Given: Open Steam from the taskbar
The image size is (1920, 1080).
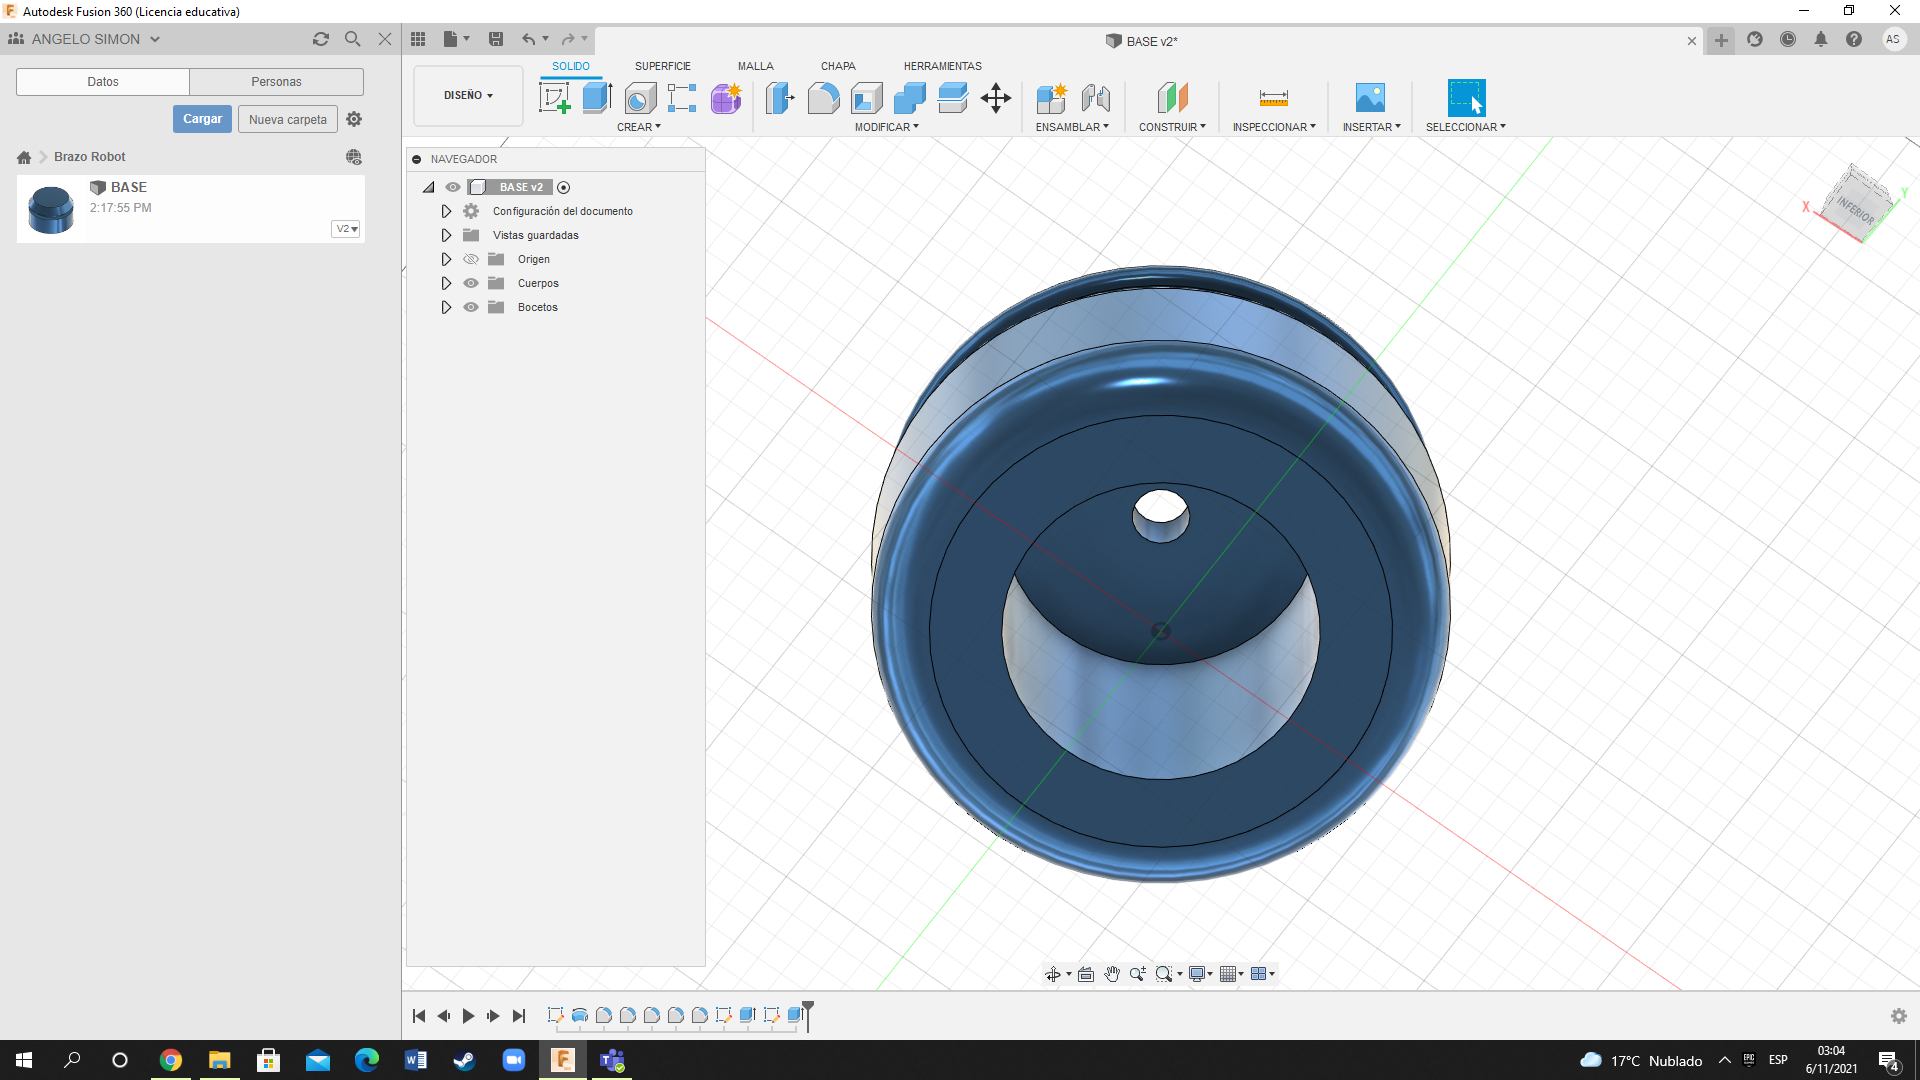Looking at the screenshot, I should pos(465,1060).
